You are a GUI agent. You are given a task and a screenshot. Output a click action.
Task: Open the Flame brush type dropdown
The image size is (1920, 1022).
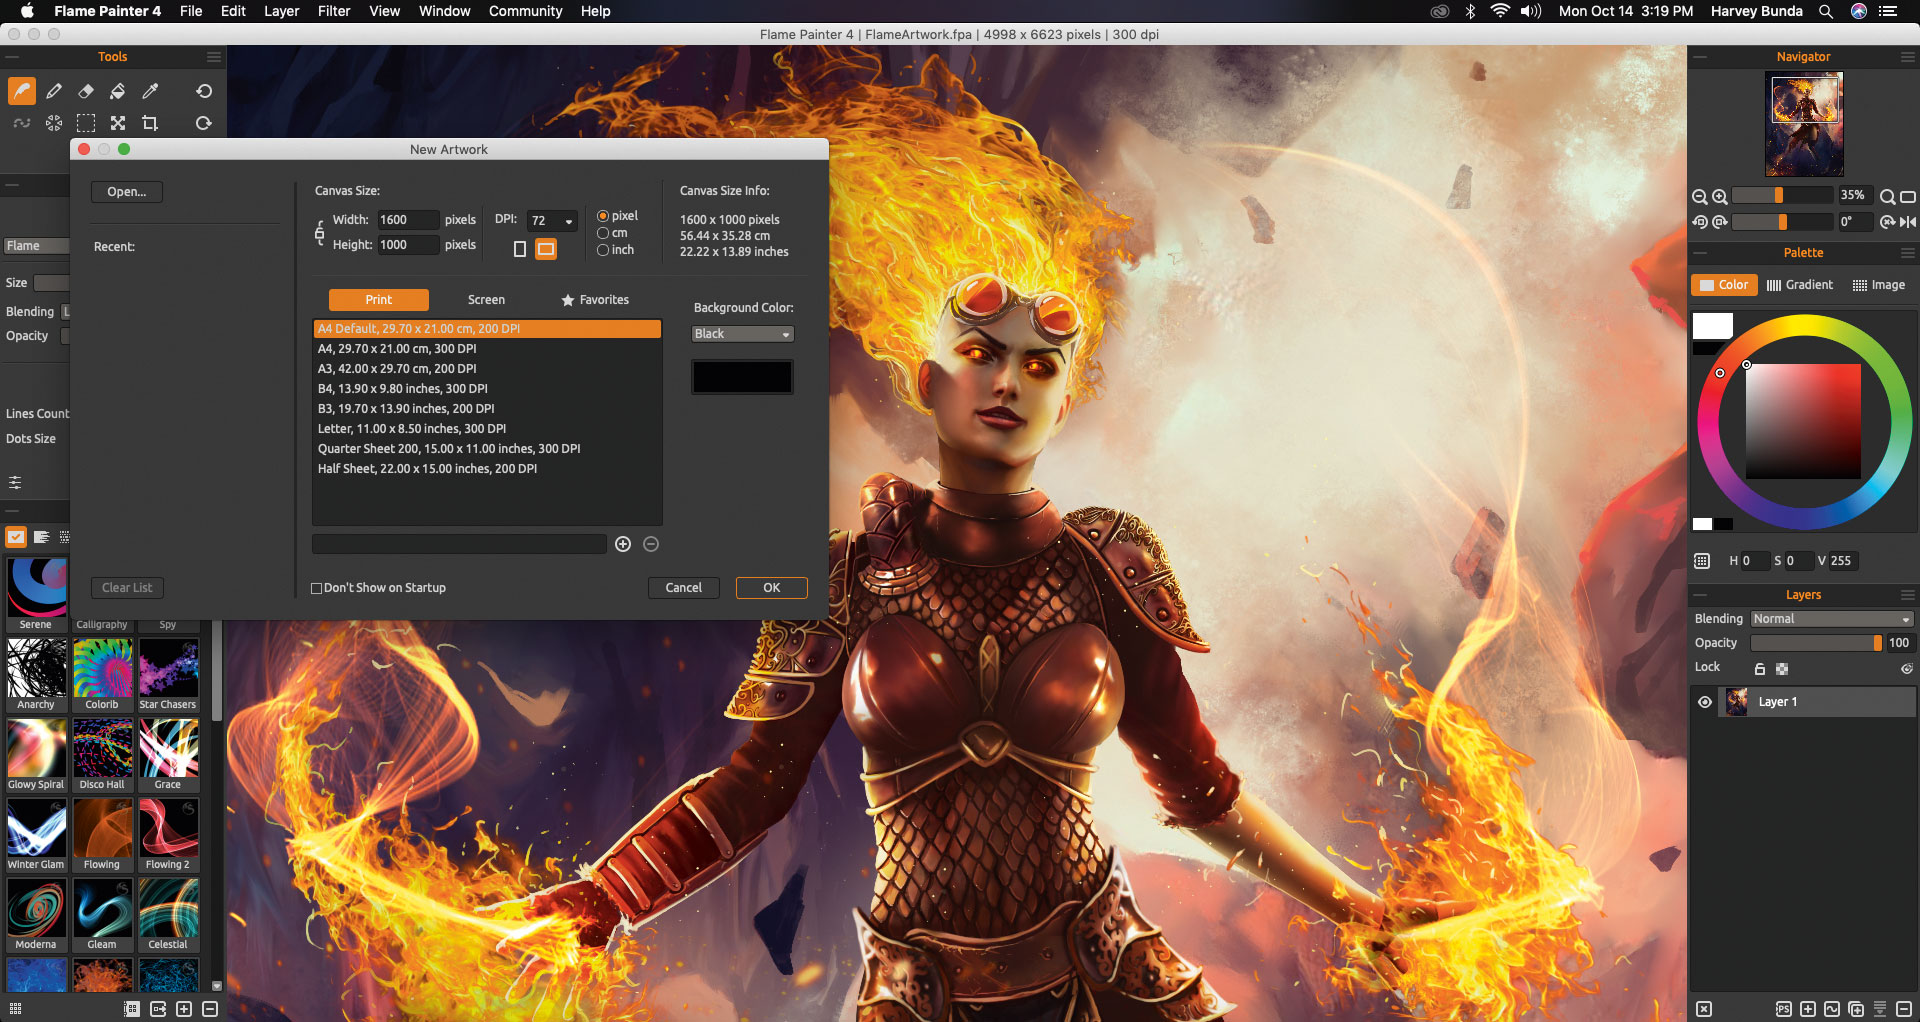36,246
